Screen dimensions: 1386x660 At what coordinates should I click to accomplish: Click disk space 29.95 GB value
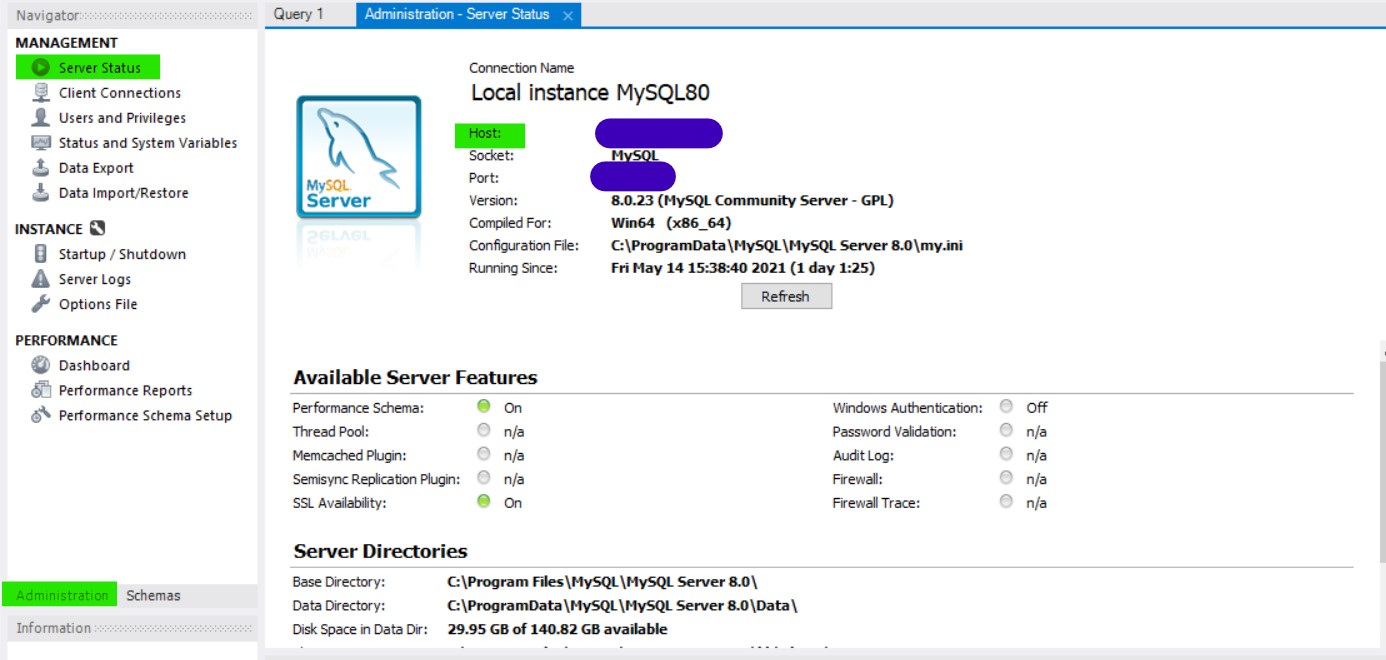tap(557, 629)
